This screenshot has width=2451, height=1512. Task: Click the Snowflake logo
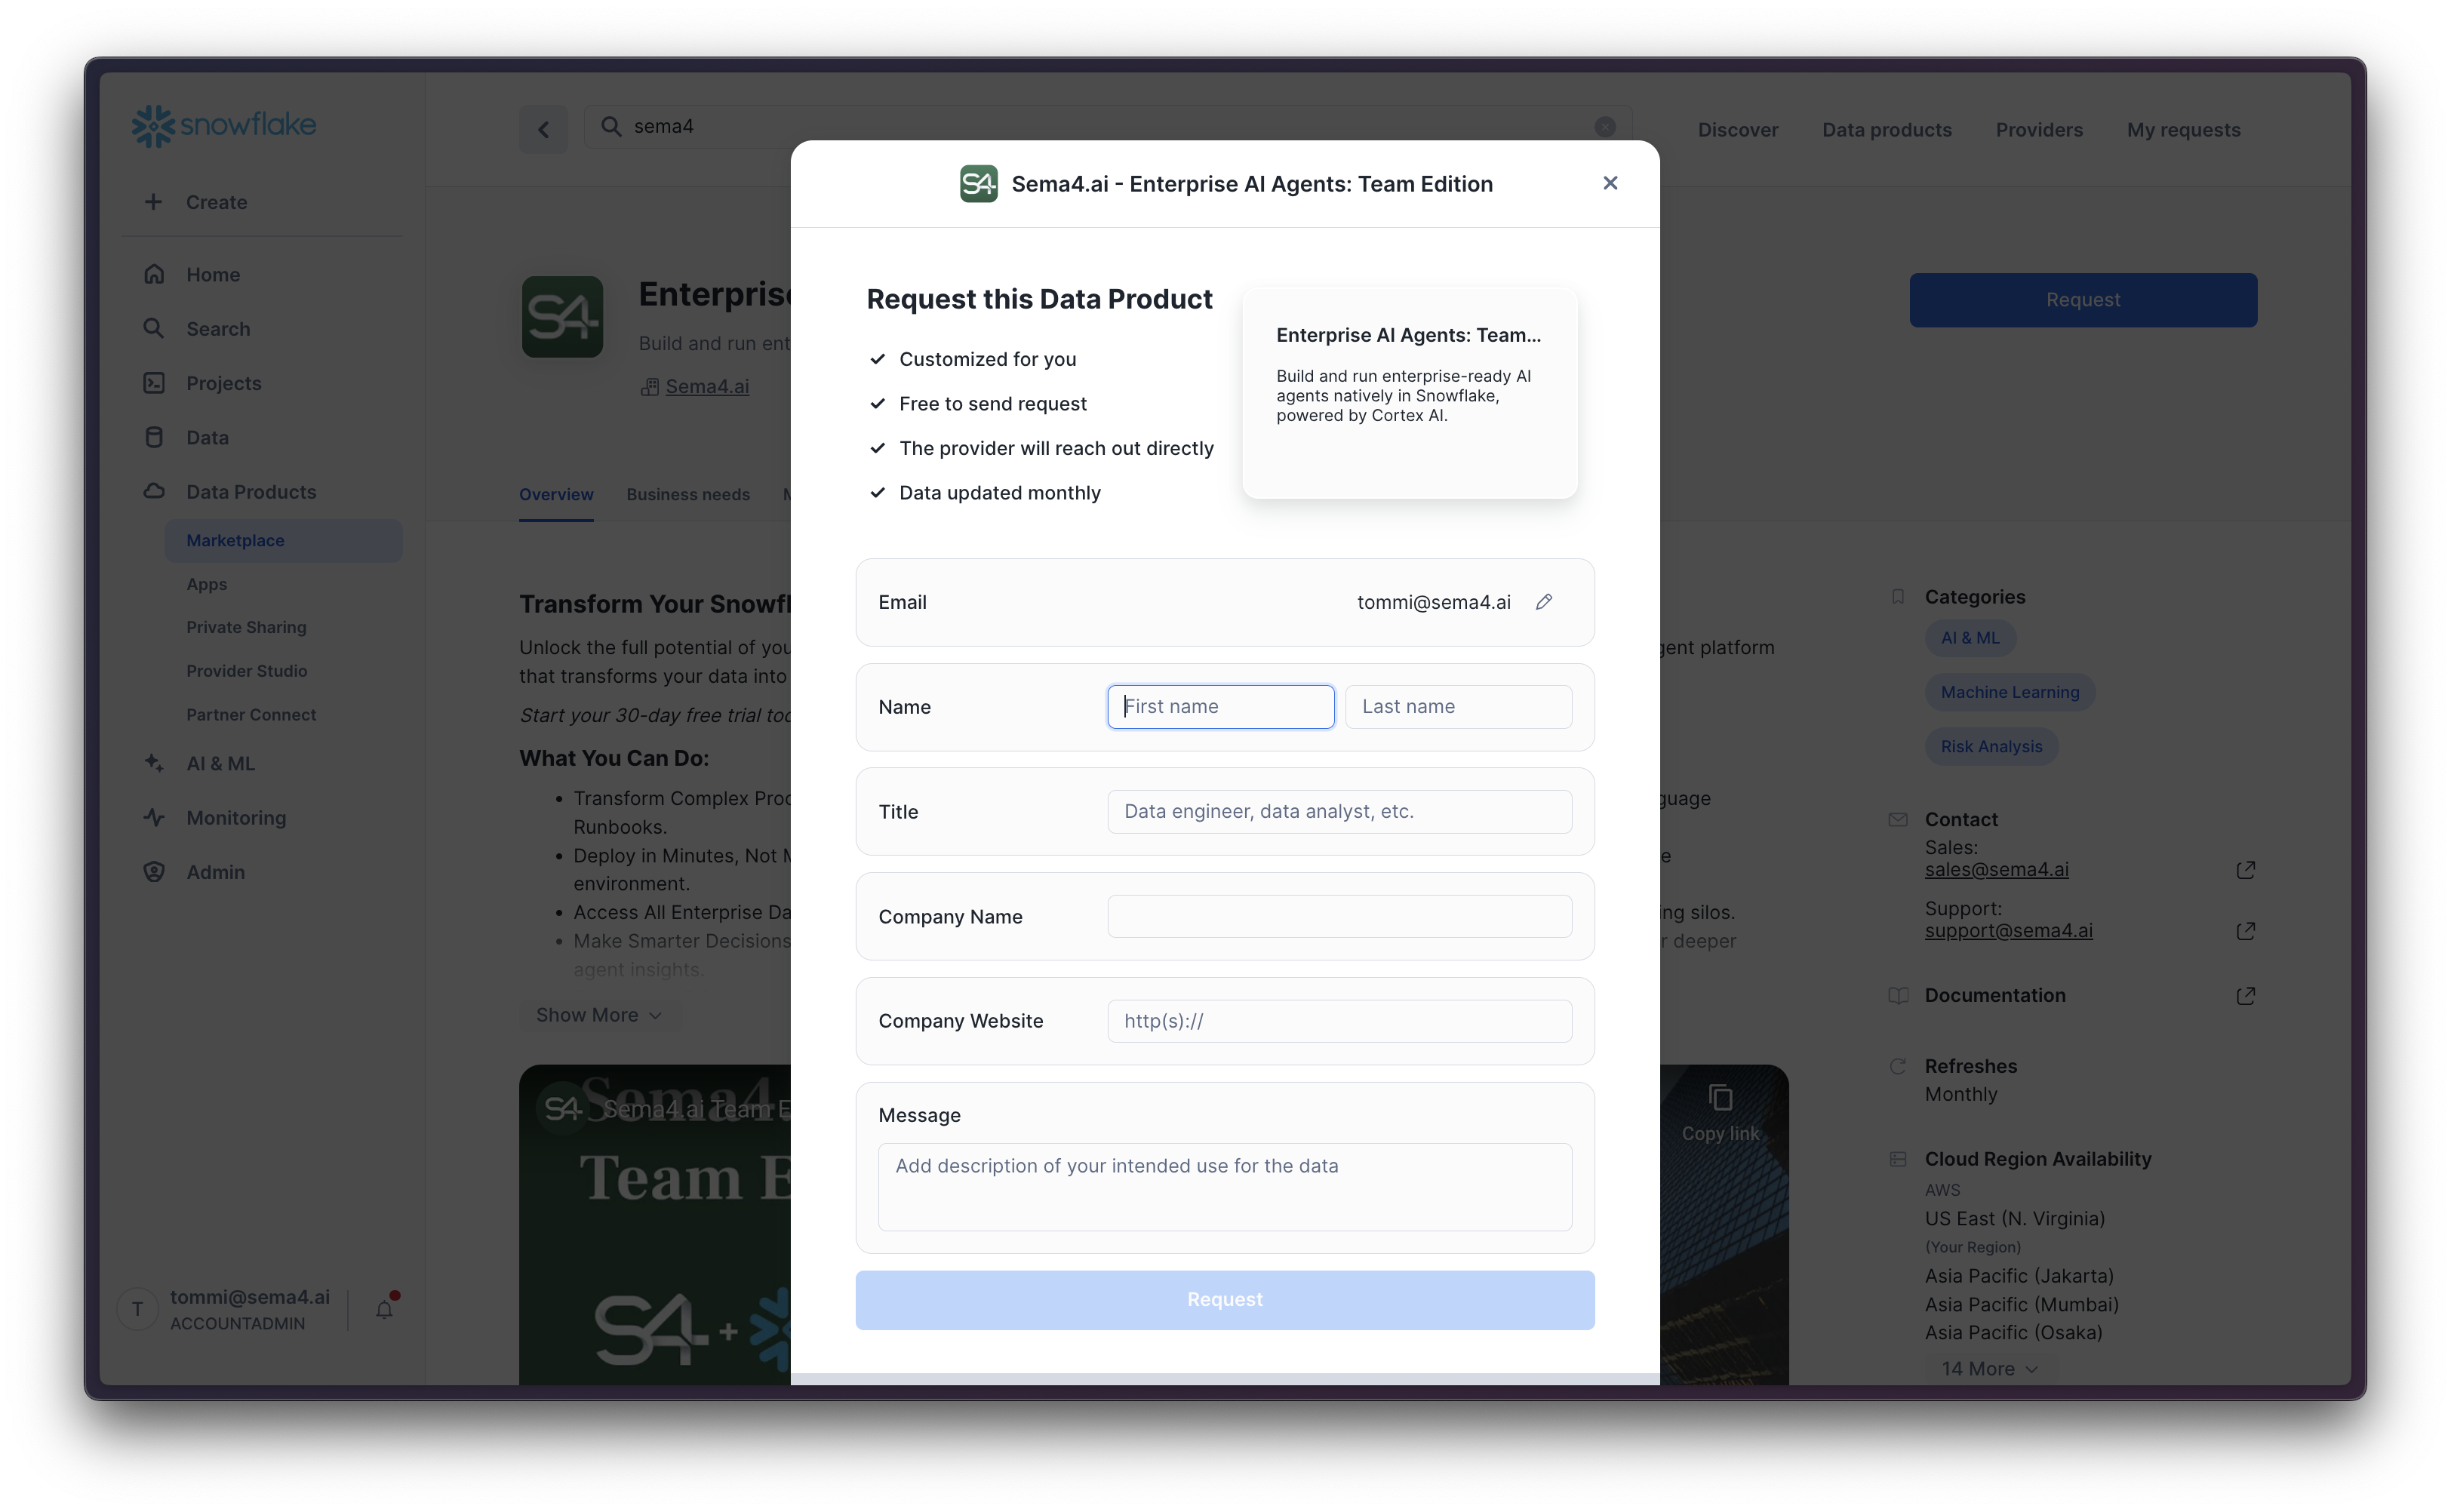pos(224,126)
